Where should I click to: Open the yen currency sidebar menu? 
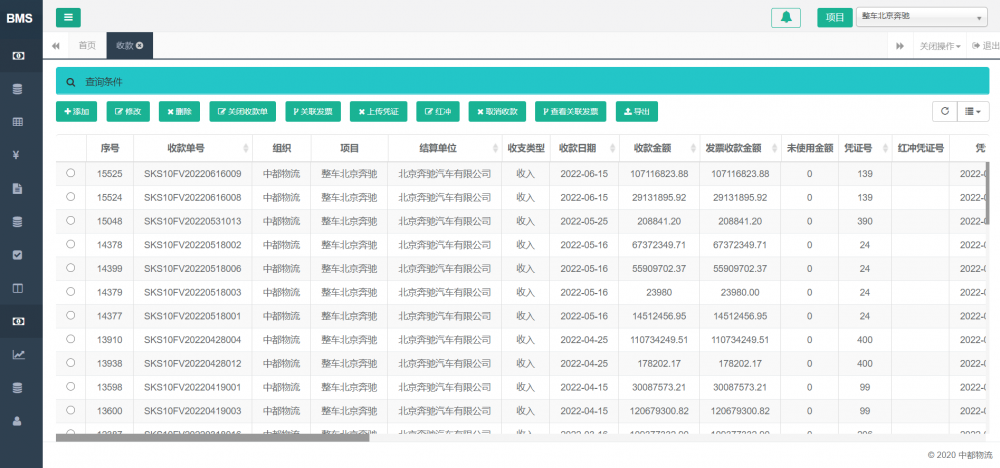click(18, 155)
